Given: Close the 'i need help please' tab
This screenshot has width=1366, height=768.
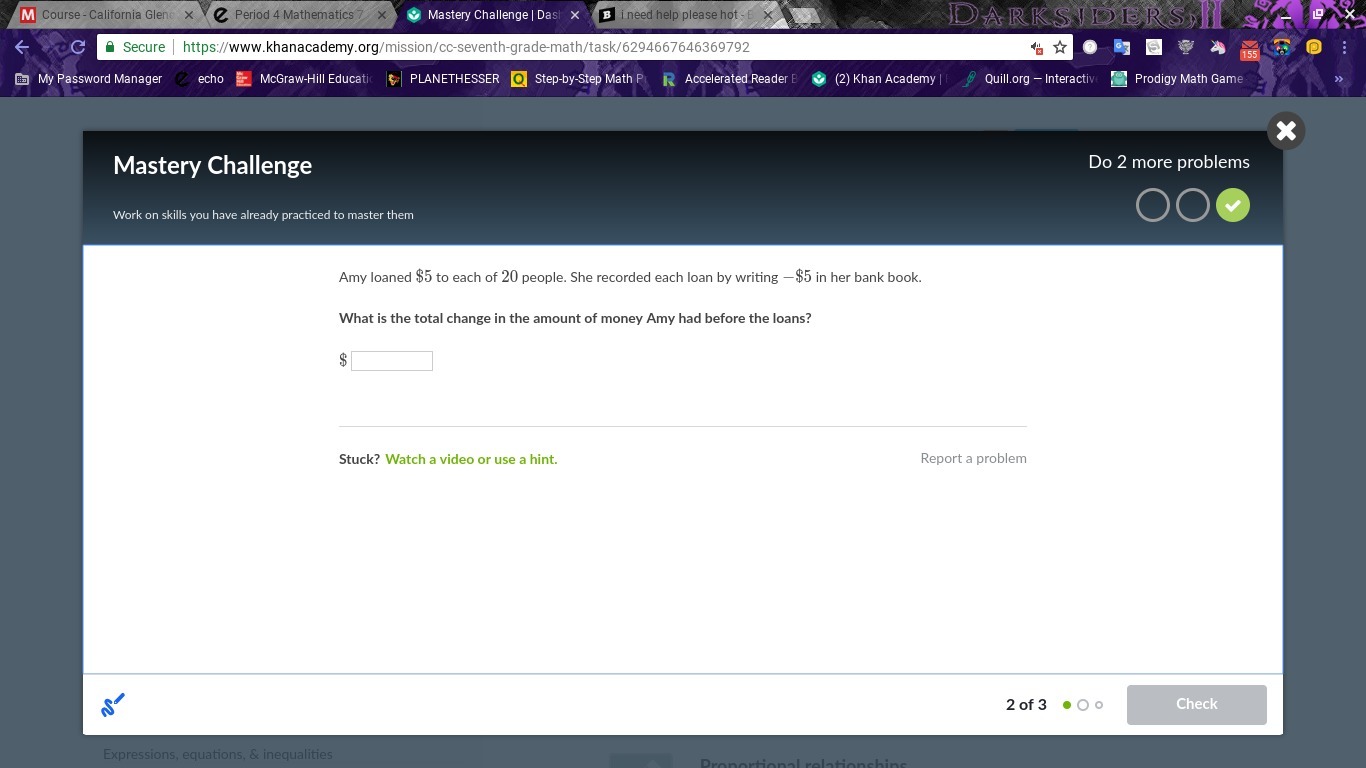Looking at the screenshot, I should (x=768, y=15).
